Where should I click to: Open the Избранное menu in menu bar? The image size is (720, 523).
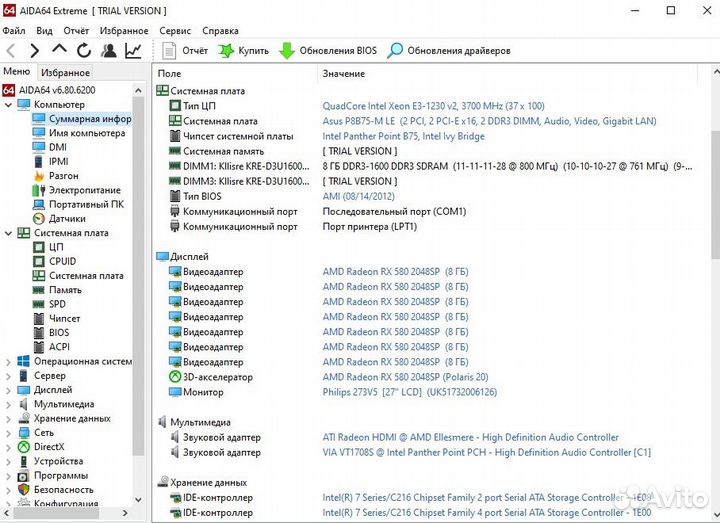(x=124, y=31)
